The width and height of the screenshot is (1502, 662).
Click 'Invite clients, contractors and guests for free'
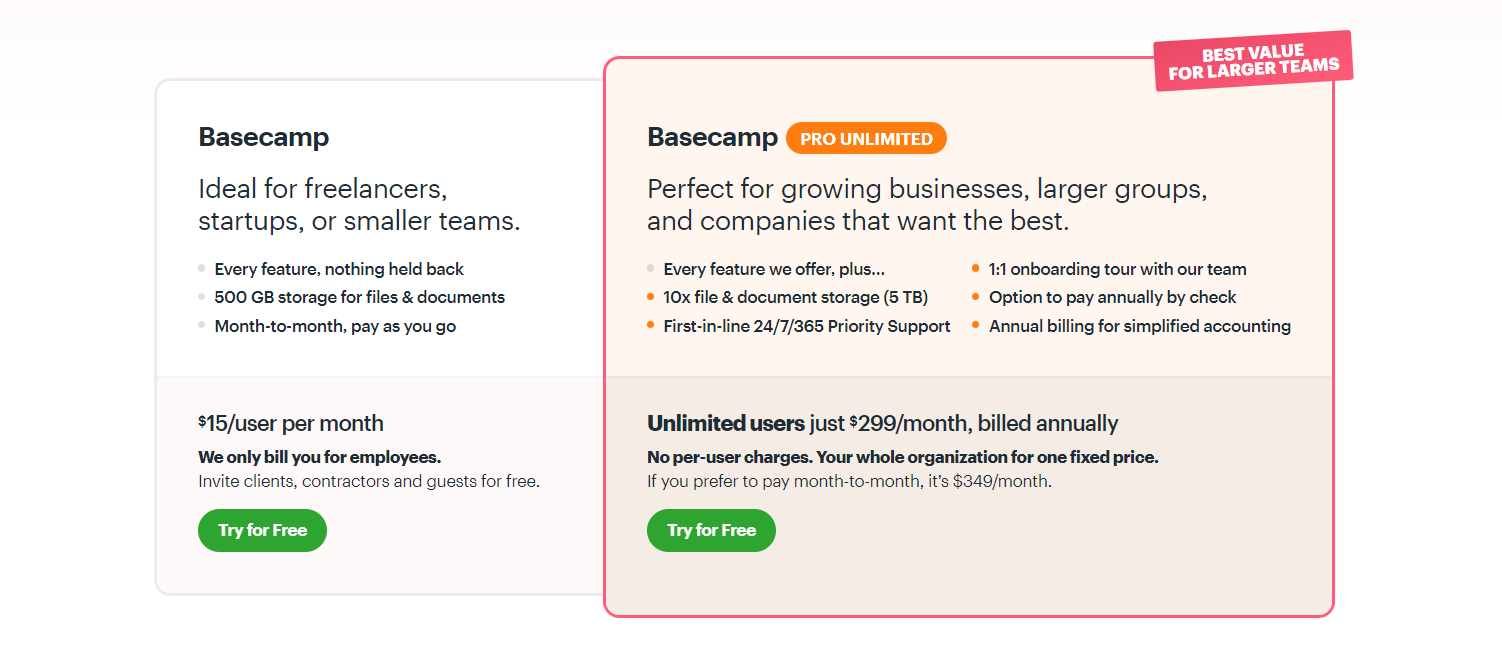click(369, 481)
